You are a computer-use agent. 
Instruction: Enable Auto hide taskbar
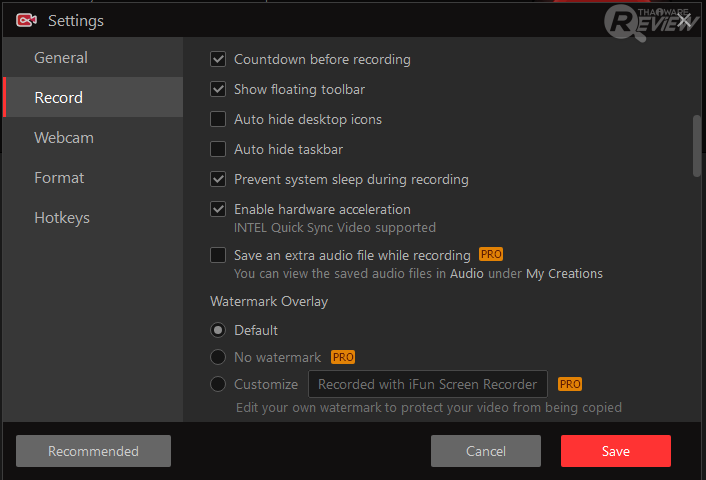pos(218,149)
